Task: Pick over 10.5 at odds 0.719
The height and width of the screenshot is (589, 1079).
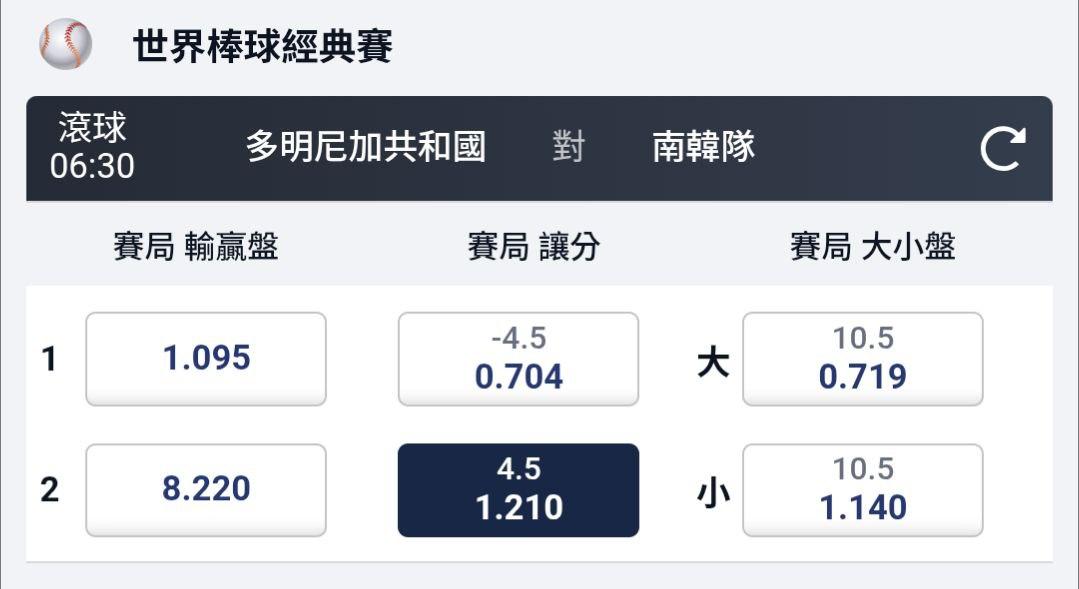Action: click(862, 359)
